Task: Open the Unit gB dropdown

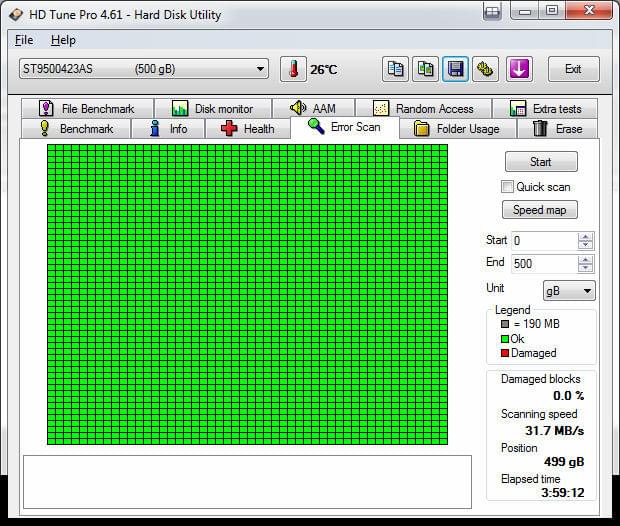Action: tap(569, 291)
